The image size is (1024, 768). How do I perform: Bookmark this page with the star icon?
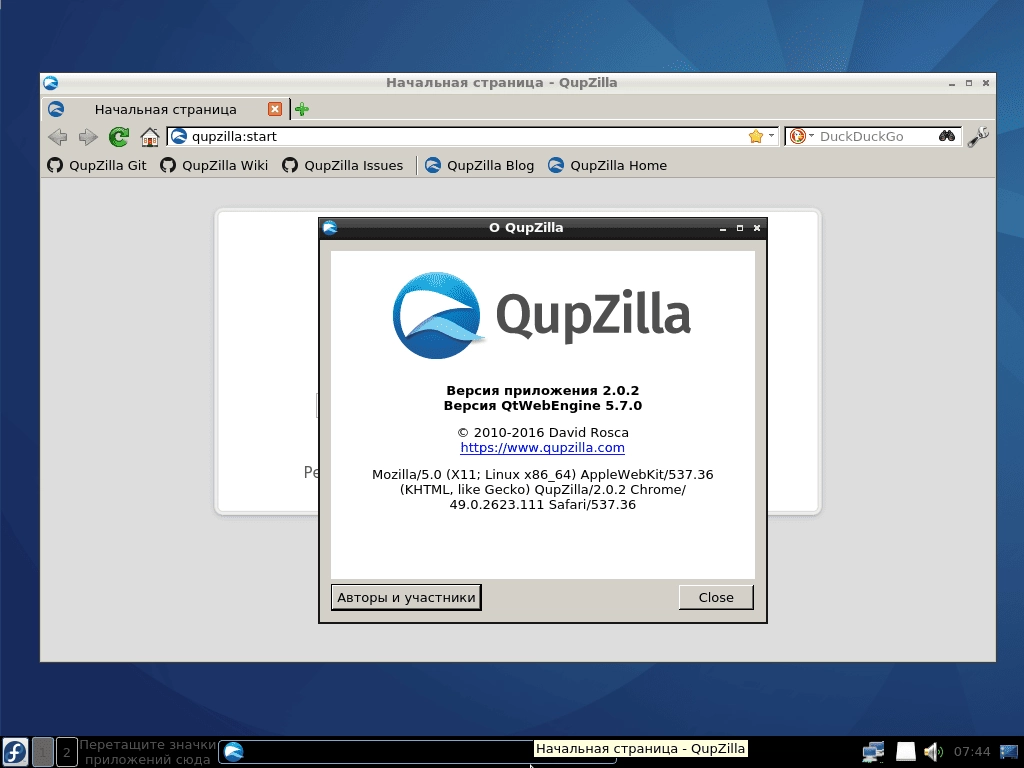tap(756, 136)
